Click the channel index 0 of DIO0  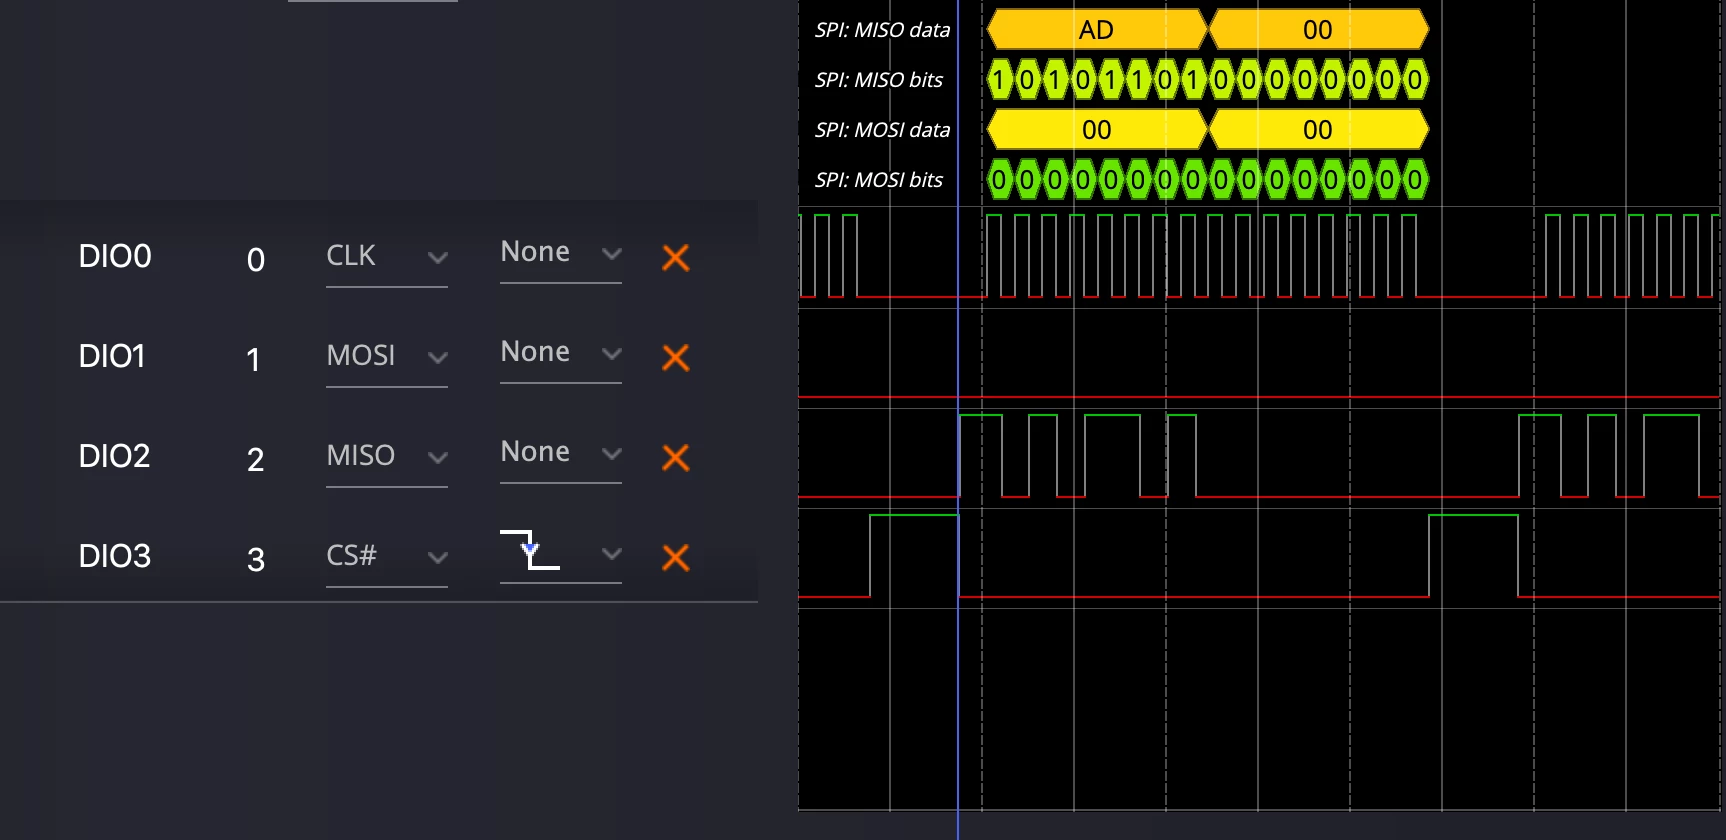click(x=256, y=260)
